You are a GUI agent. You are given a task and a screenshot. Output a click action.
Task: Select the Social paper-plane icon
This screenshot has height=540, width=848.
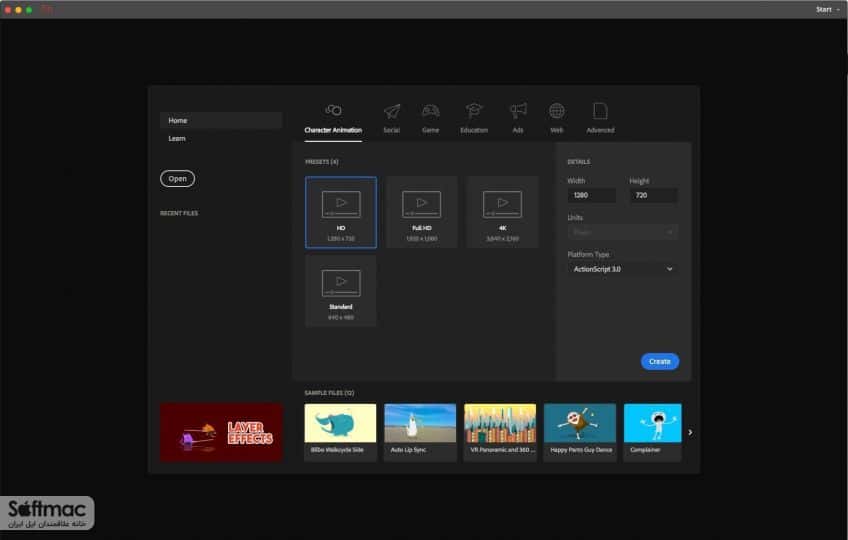pos(392,111)
